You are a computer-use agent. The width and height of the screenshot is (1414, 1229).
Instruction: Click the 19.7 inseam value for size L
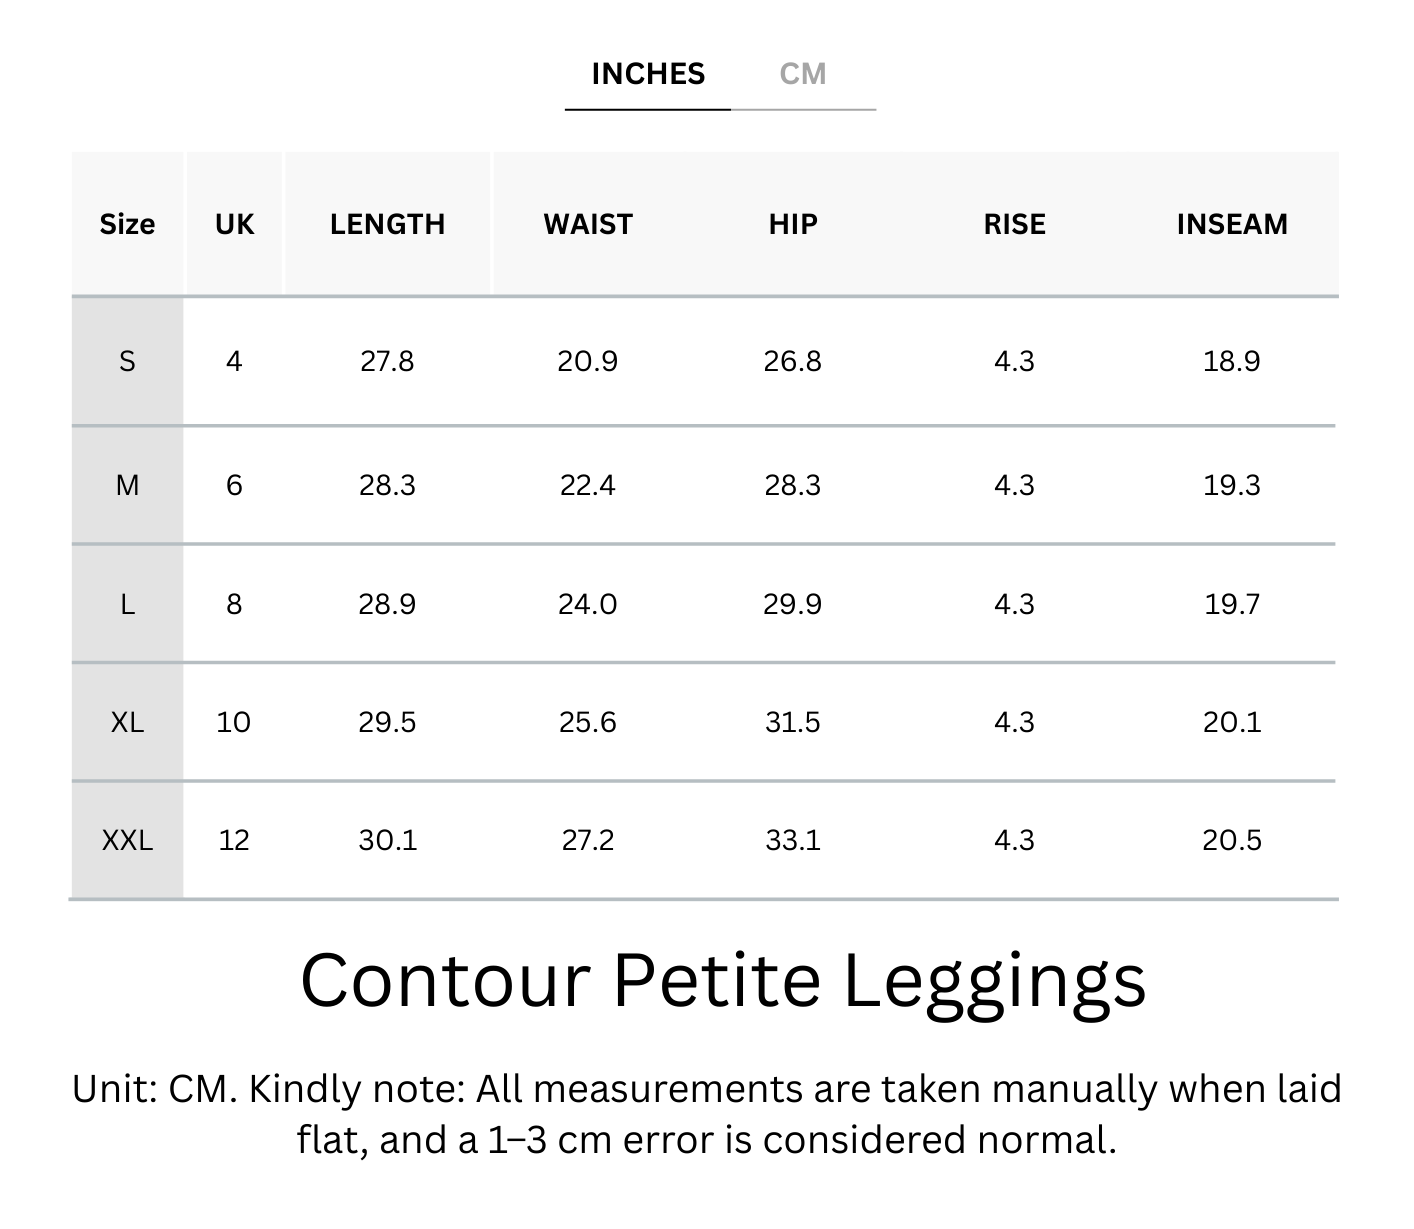[x=1232, y=604]
